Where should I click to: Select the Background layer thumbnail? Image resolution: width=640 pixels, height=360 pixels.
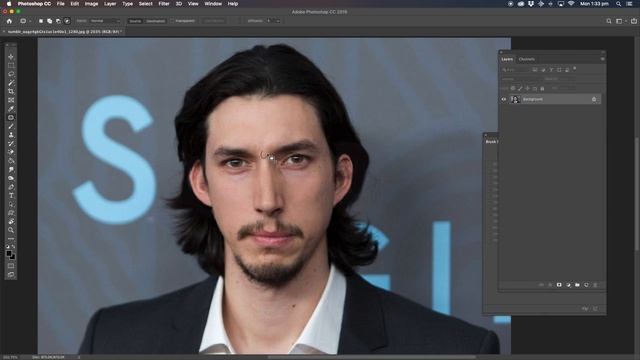[x=515, y=99]
